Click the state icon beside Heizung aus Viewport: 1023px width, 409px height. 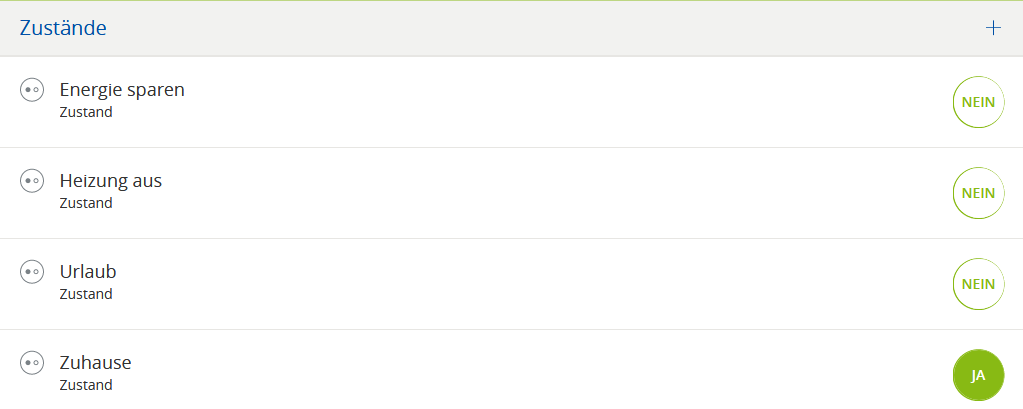coord(32,181)
